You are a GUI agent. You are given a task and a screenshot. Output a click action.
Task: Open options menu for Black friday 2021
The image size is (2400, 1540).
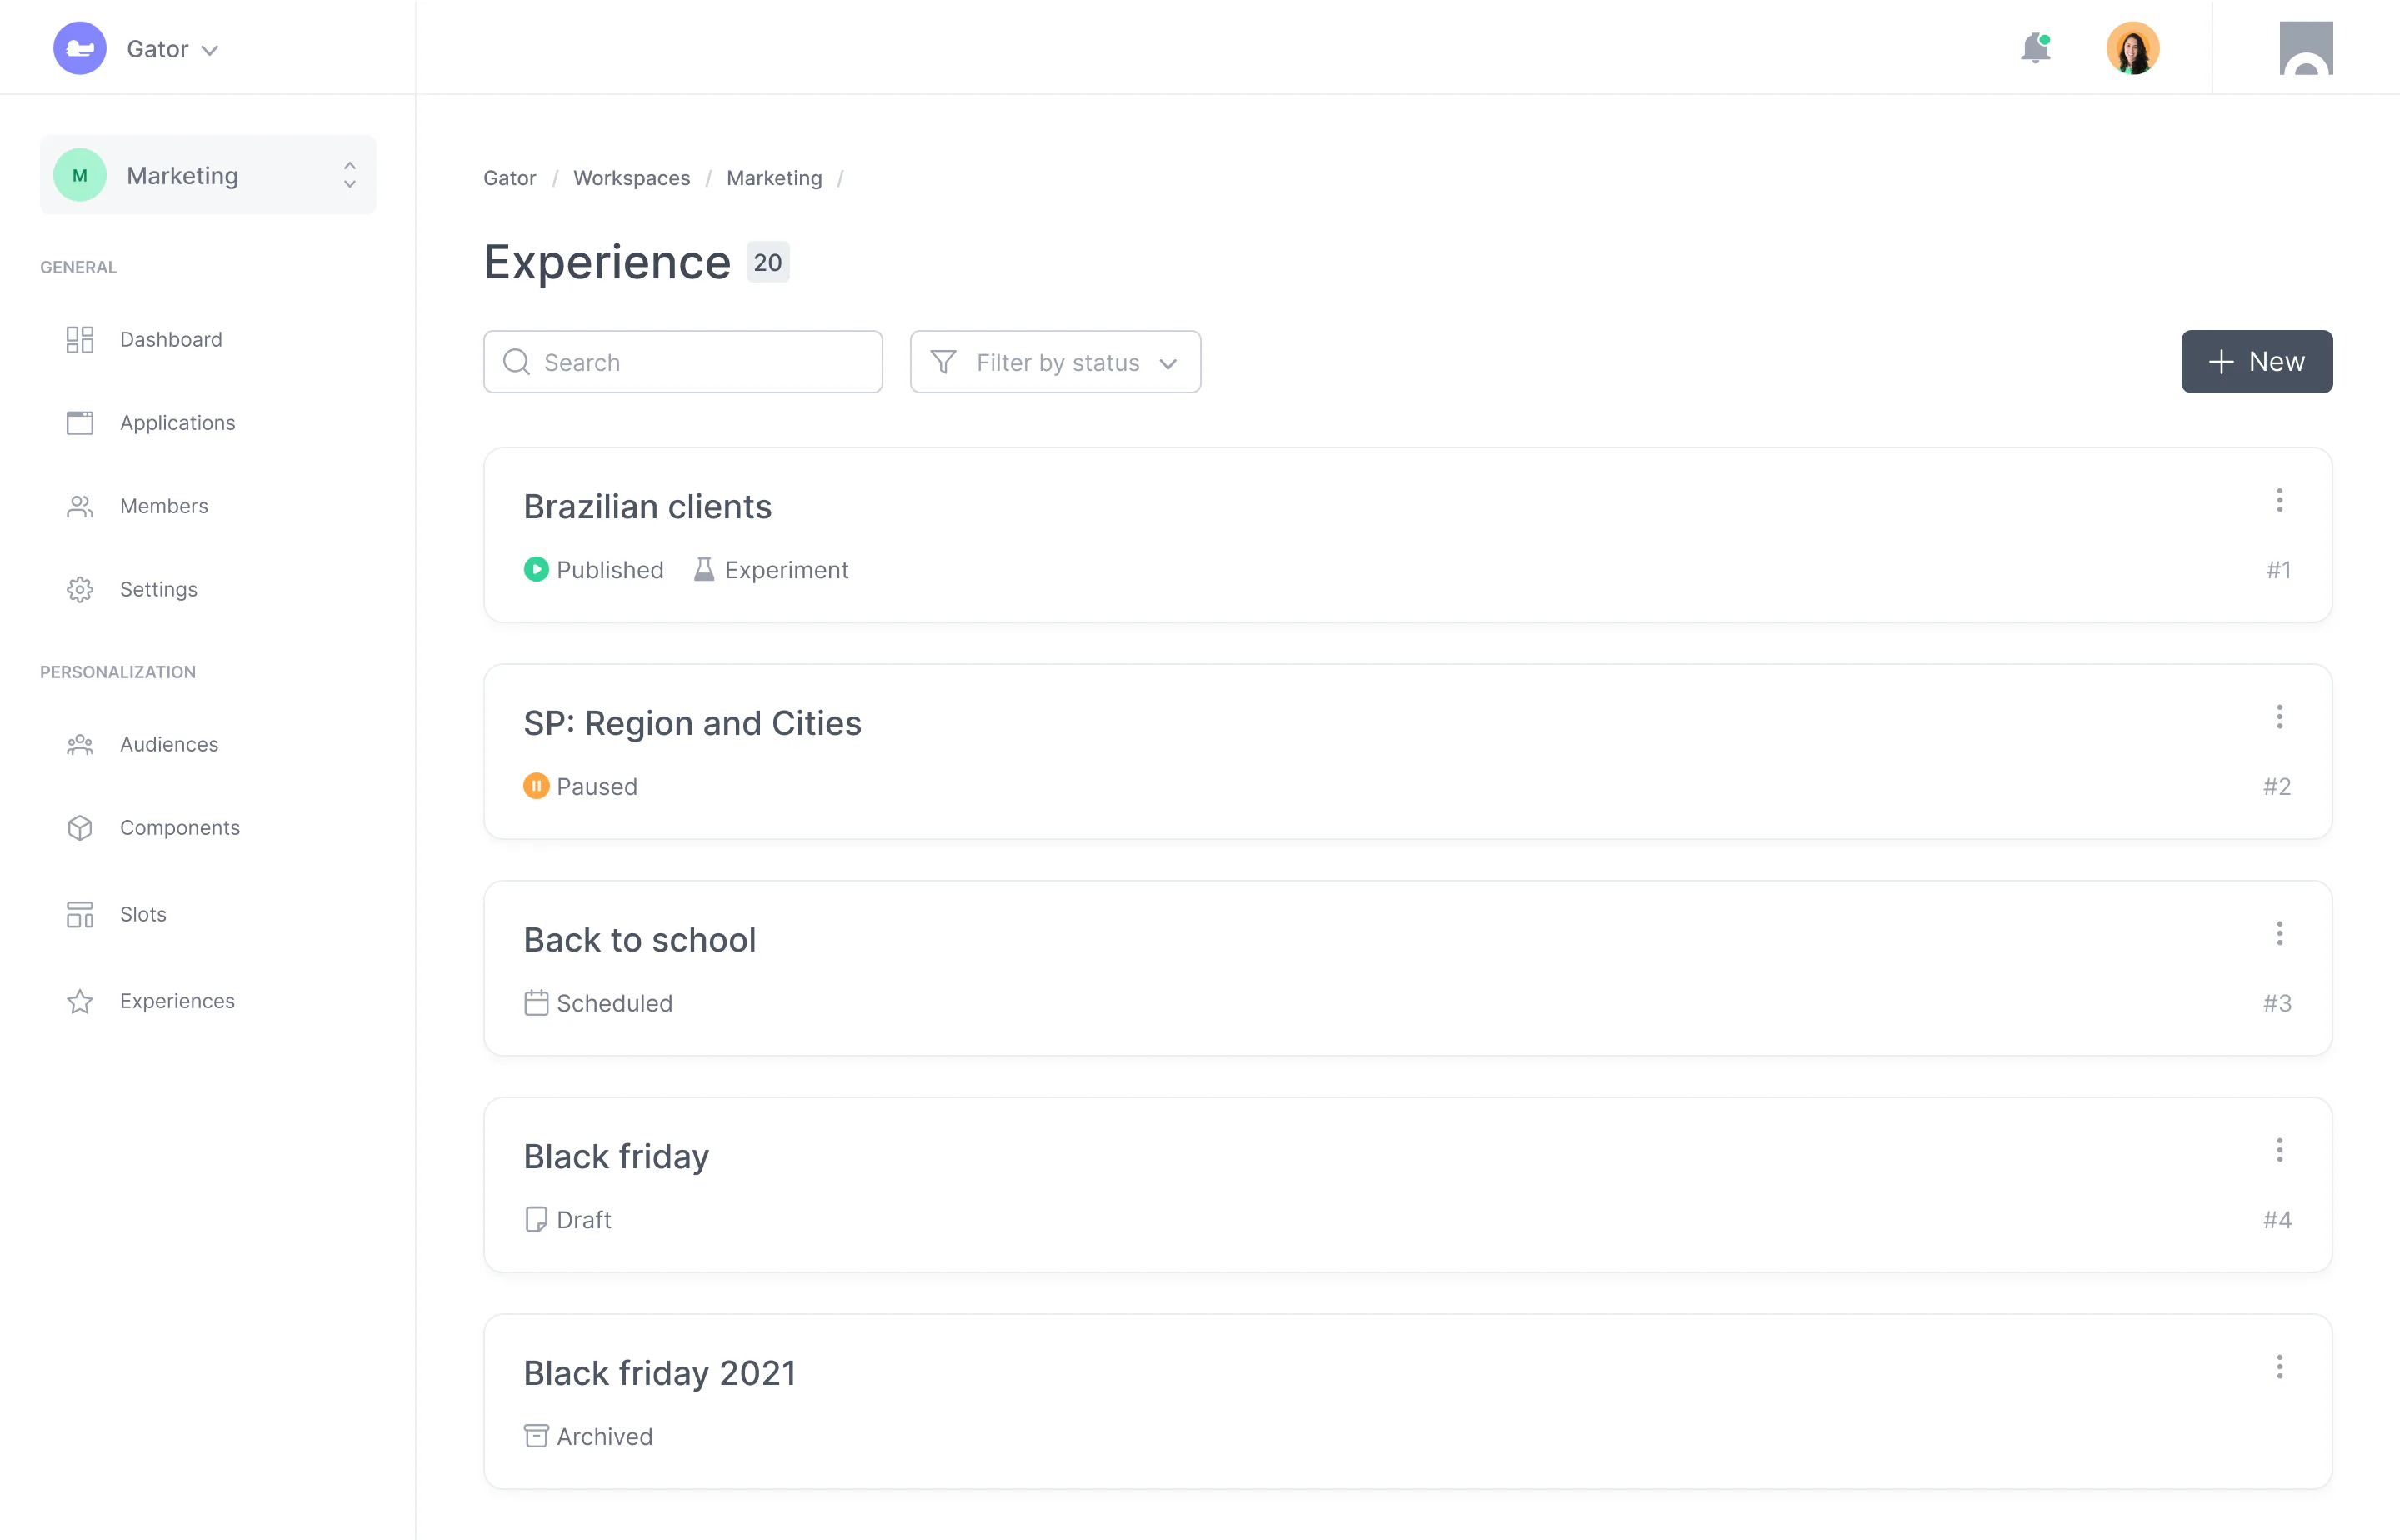pos(2280,1366)
